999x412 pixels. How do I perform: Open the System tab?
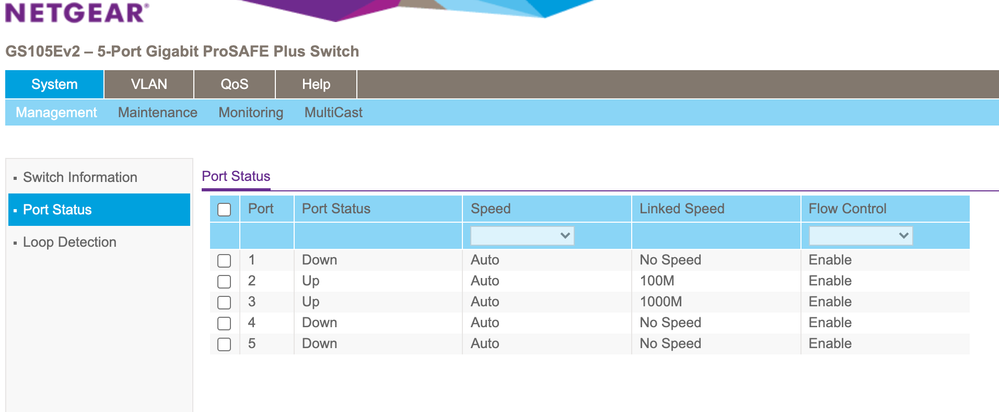[54, 84]
